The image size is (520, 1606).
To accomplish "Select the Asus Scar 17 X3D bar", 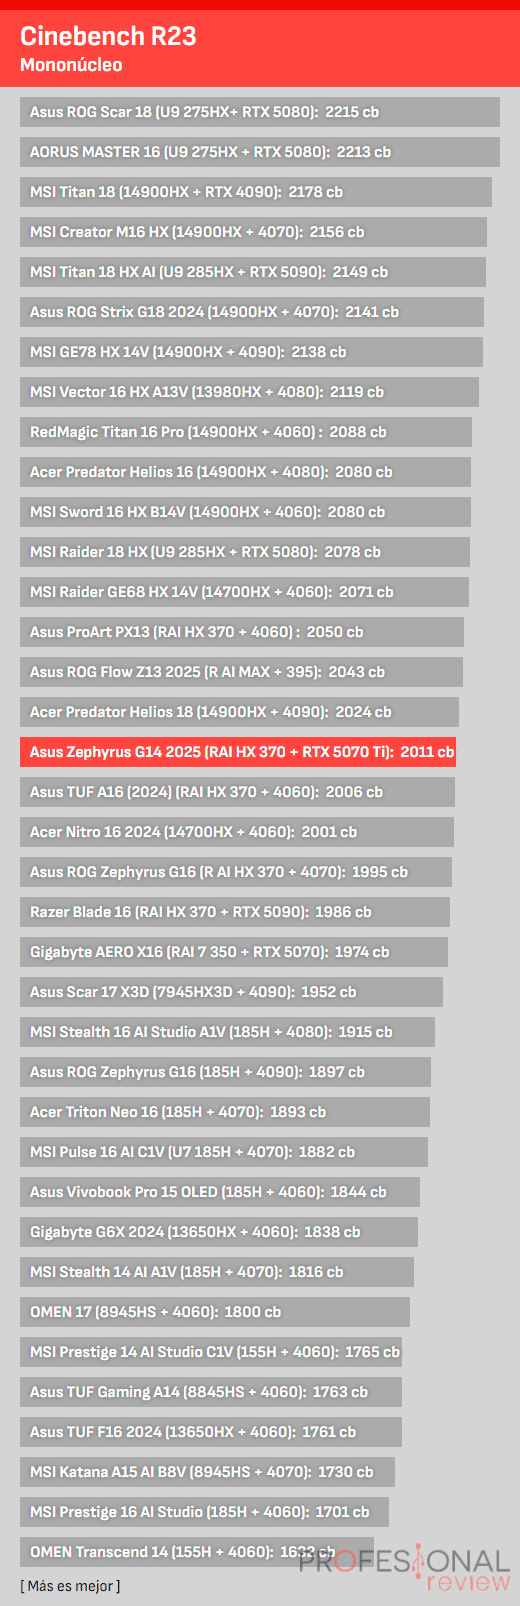I will tap(231, 992).
